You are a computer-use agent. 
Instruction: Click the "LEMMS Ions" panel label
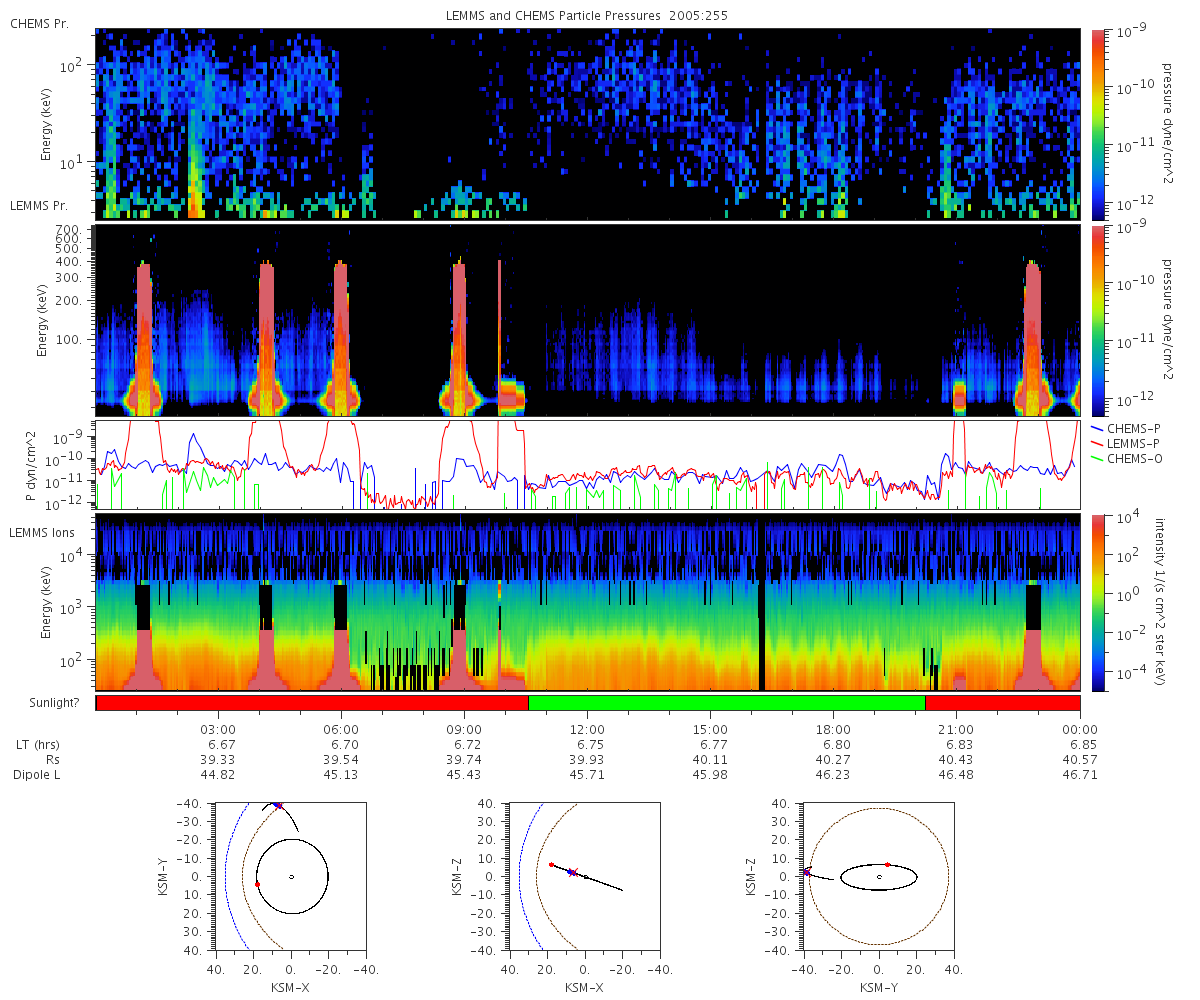tap(44, 533)
